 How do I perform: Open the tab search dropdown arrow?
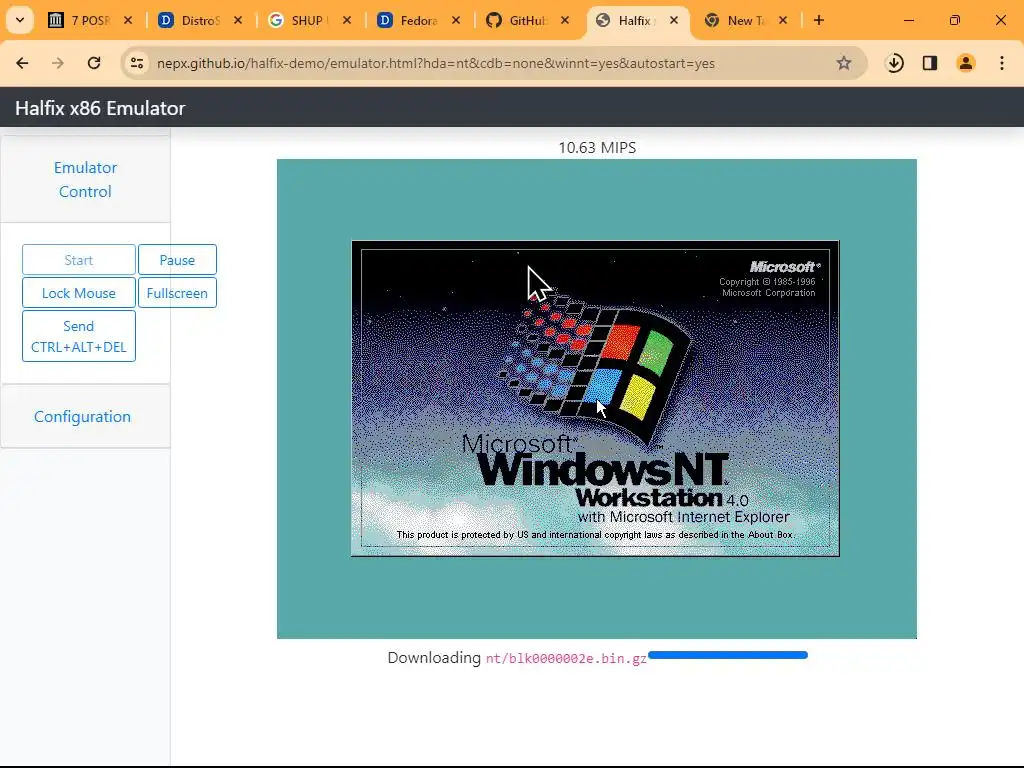pyautogui.click(x=20, y=20)
